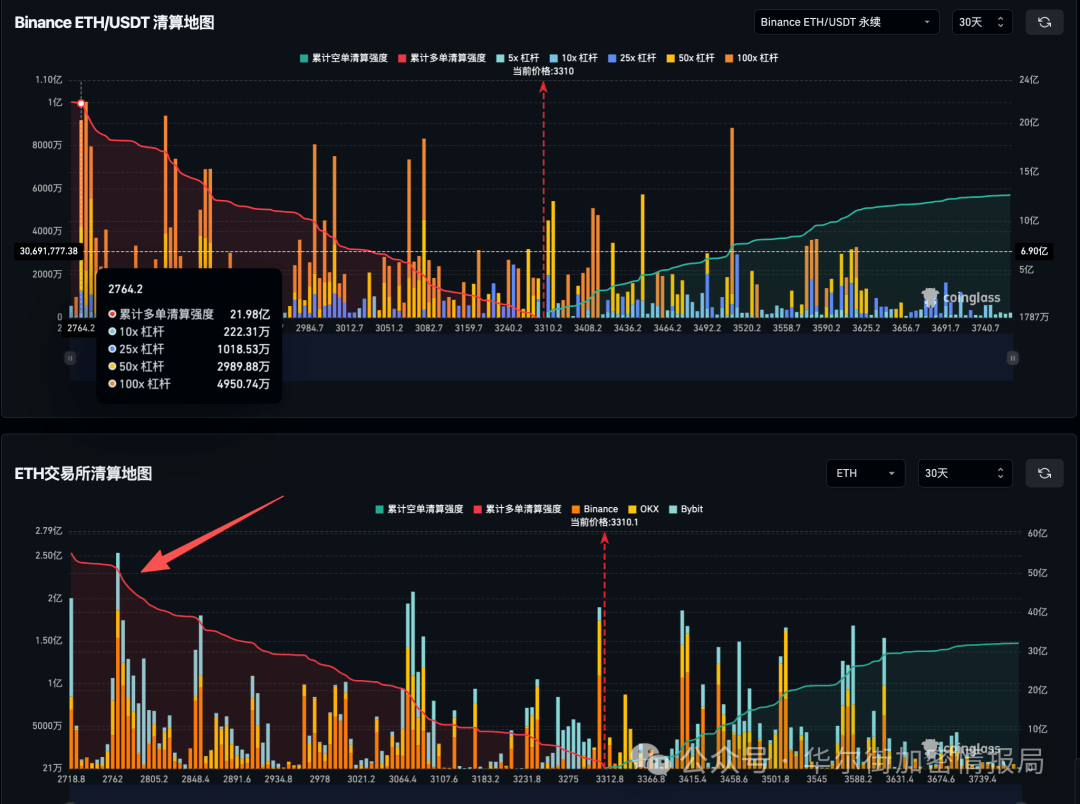This screenshot has height=804, width=1080.
Task: Toggle the 50x 杠杆 legend series
Action: pyautogui.click(x=691, y=58)
